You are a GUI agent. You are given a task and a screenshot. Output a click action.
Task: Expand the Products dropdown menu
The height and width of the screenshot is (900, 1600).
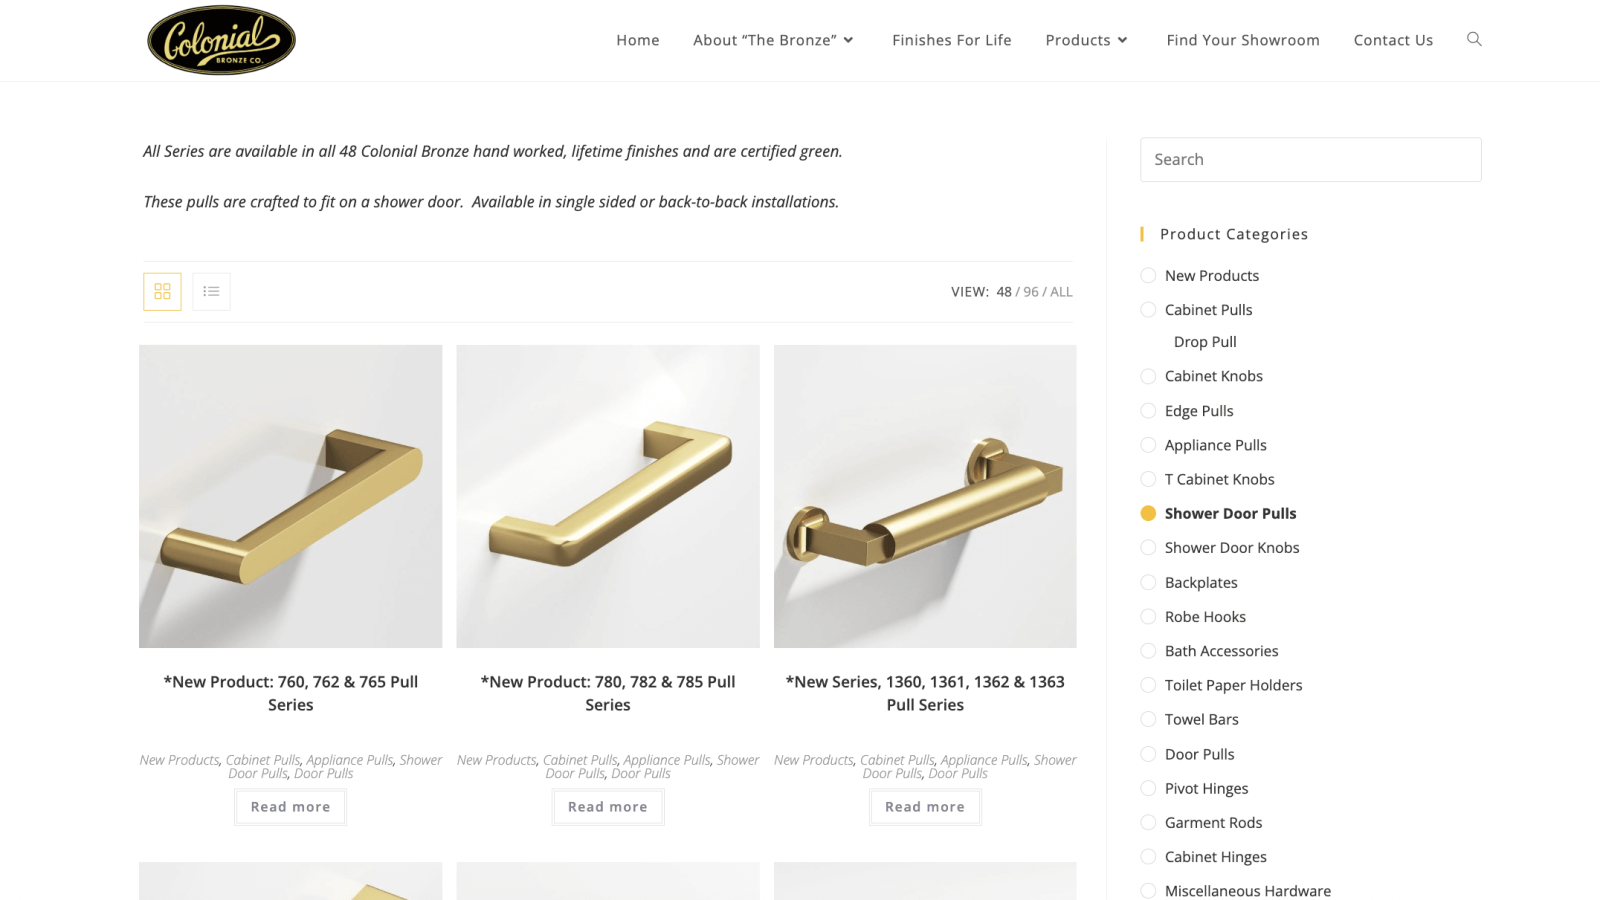1087,40
